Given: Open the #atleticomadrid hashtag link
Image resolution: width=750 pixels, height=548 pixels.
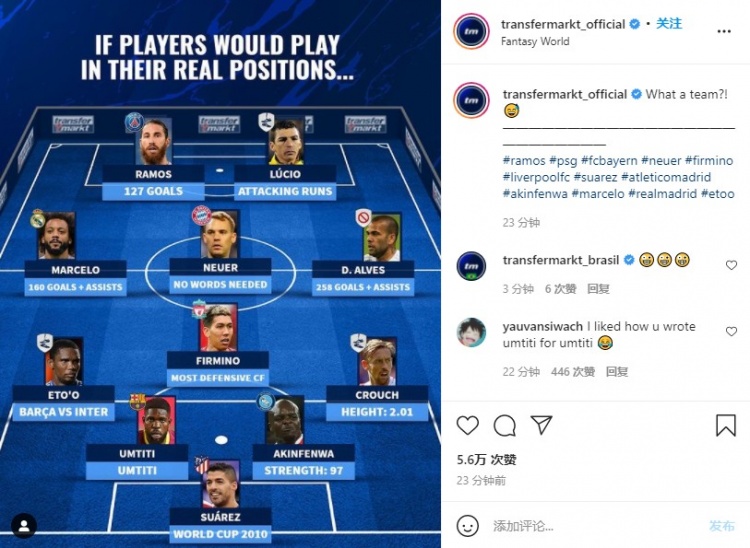Looking at the screenshot, I should pos(666,177).
